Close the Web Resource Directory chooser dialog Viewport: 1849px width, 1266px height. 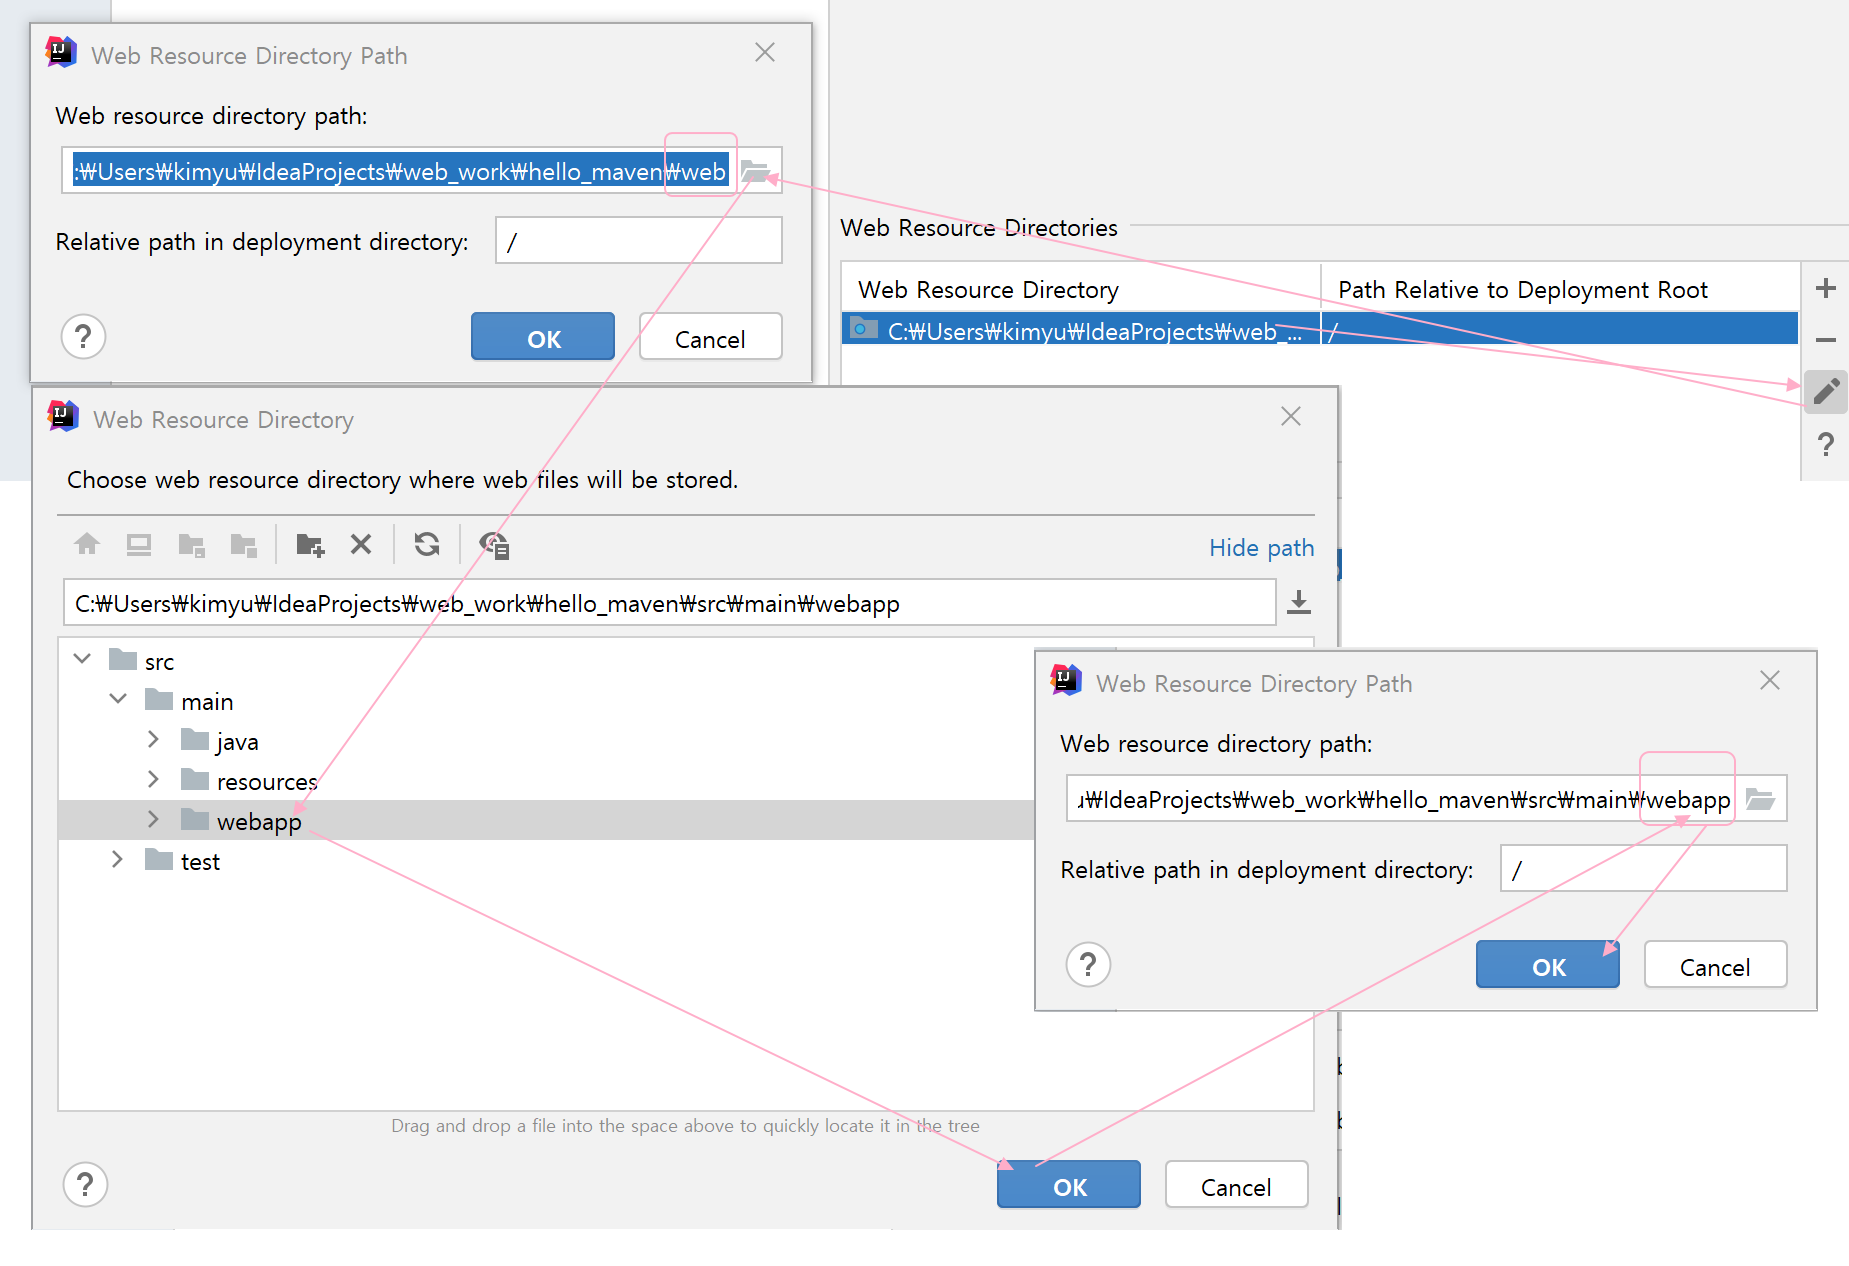click(1291, 417)
